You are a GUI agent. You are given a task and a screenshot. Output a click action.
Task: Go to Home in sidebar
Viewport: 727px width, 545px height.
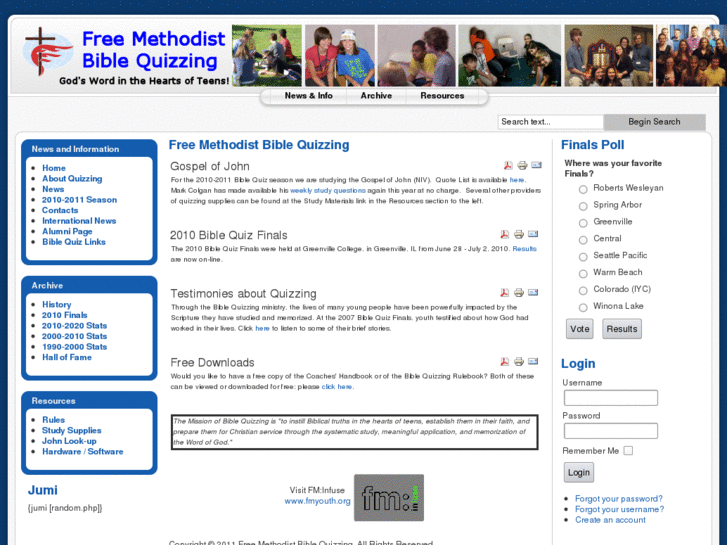(54, 168)
